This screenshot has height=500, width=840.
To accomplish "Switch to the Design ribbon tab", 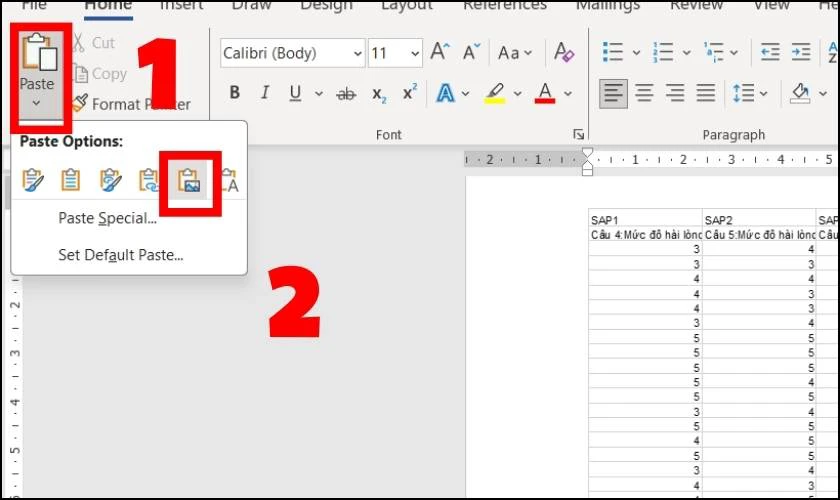I will point(326,5).
